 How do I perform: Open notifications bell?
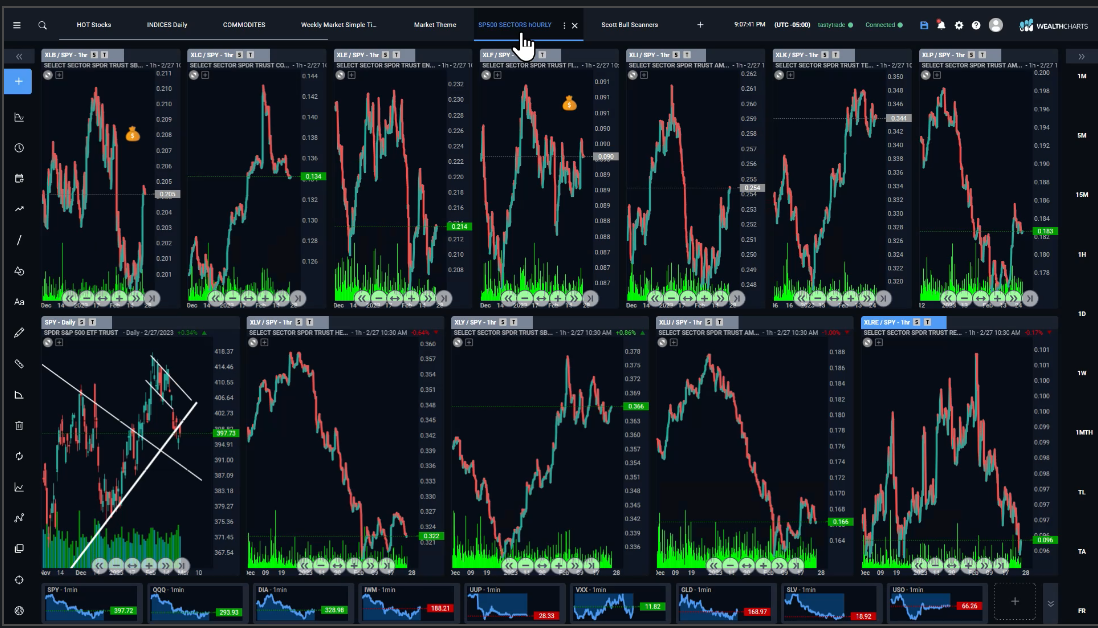(x=941, y=25)
